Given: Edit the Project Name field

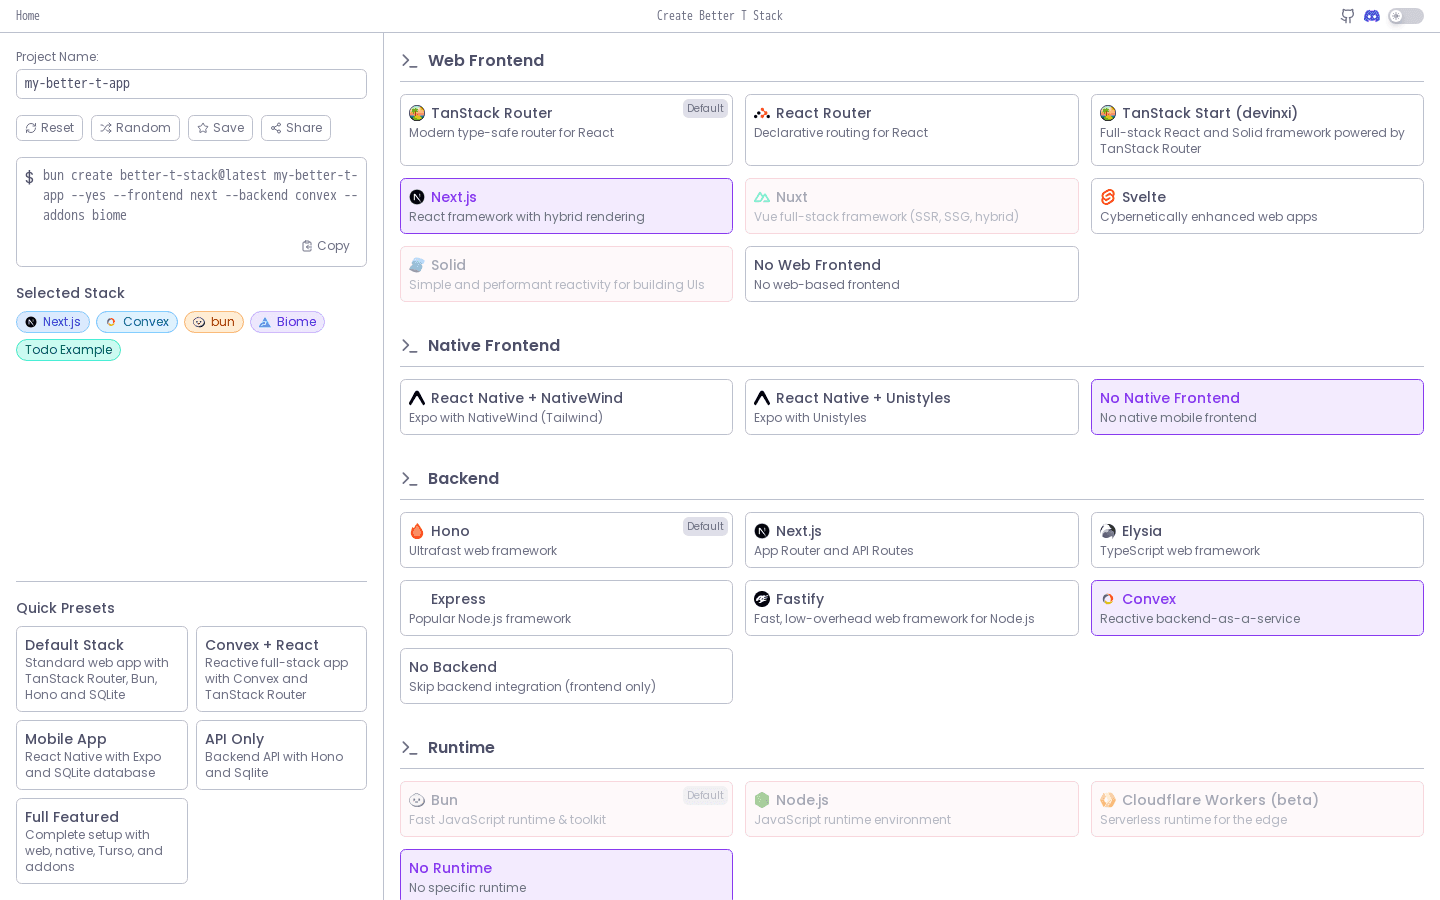Looking at the screenshot, I should tap(191, 84).
